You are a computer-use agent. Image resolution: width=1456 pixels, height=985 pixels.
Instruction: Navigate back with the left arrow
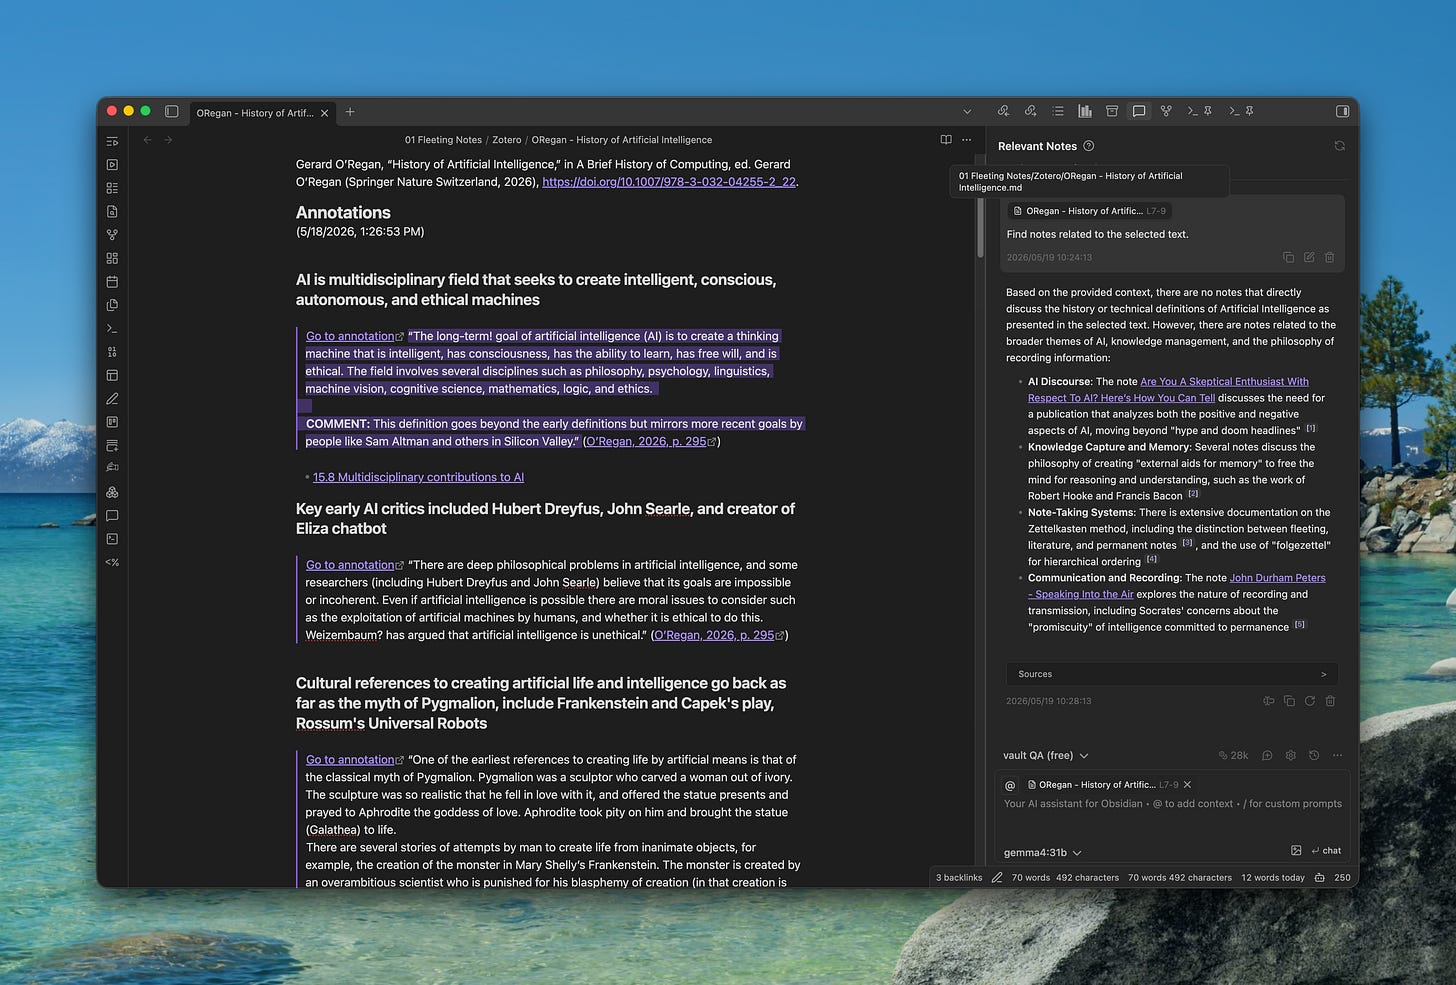click(x=148, y=140)
